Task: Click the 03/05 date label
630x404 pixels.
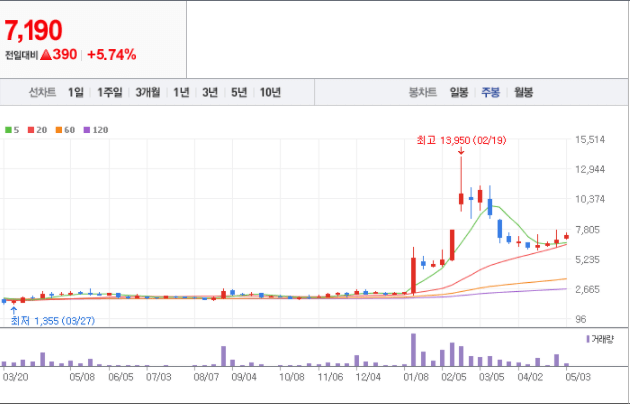Action: click(x=492, y=377)
